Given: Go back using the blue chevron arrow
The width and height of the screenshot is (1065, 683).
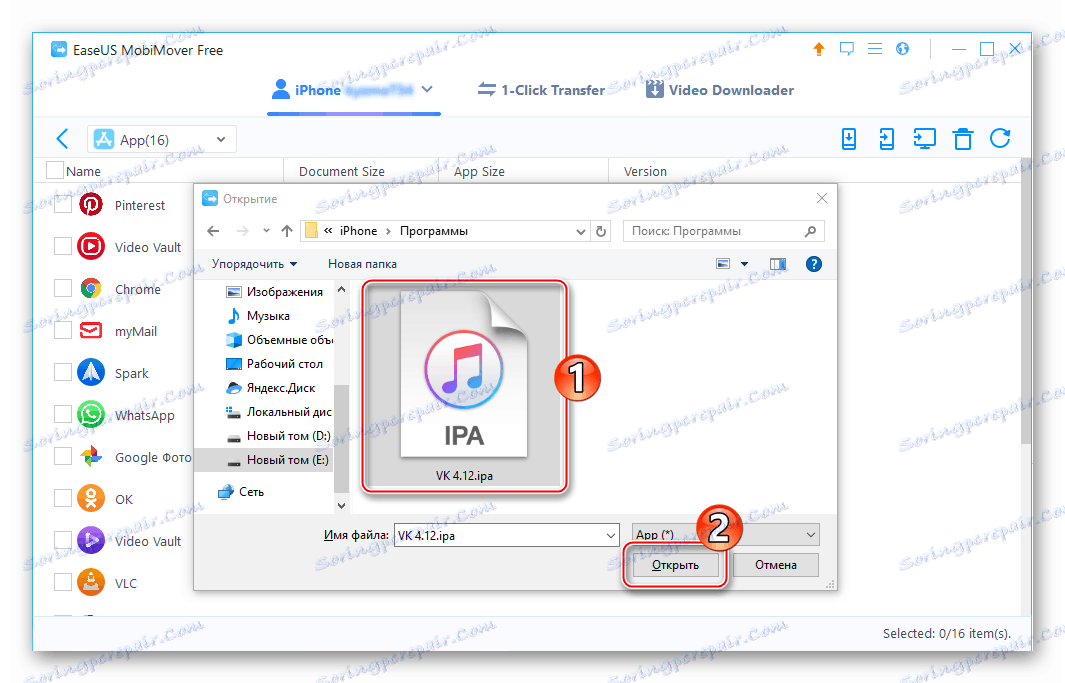Looking at the screenshot, I should click(x=62, y=139).
